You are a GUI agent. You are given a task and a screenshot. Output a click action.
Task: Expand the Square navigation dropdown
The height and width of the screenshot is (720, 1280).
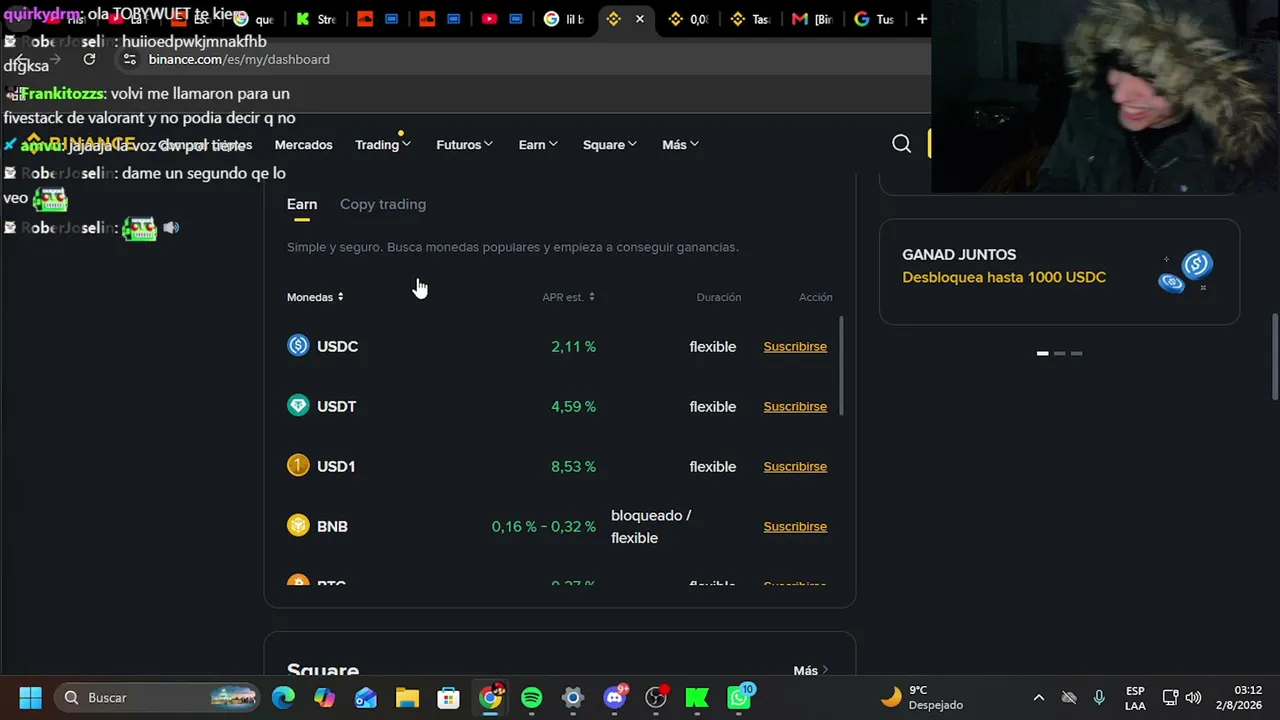point(610,144)
